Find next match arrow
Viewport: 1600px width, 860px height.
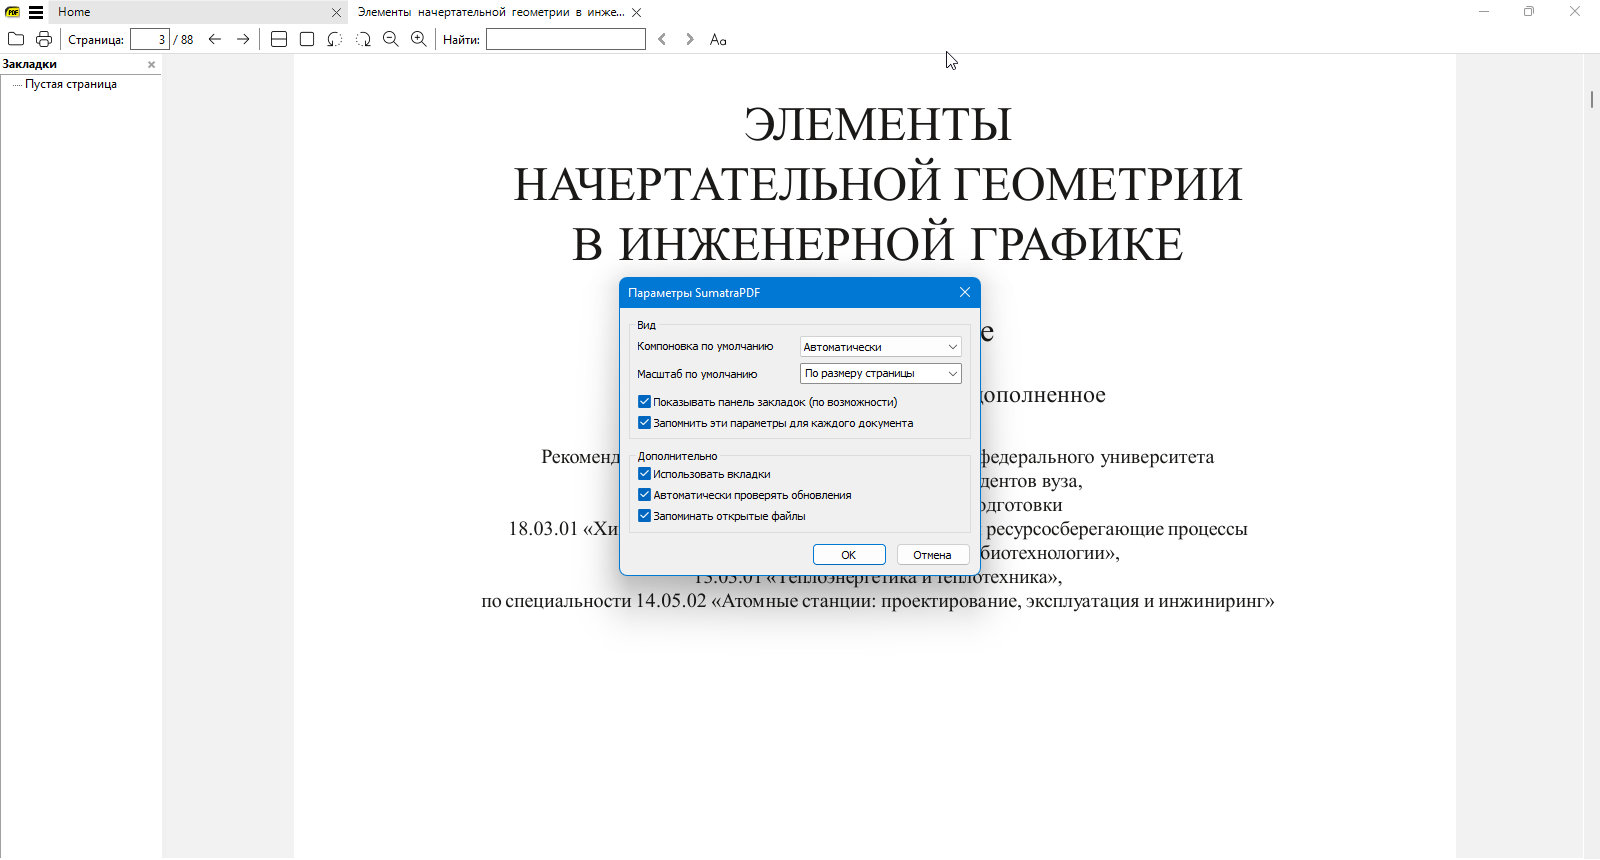tap(690, 39)
